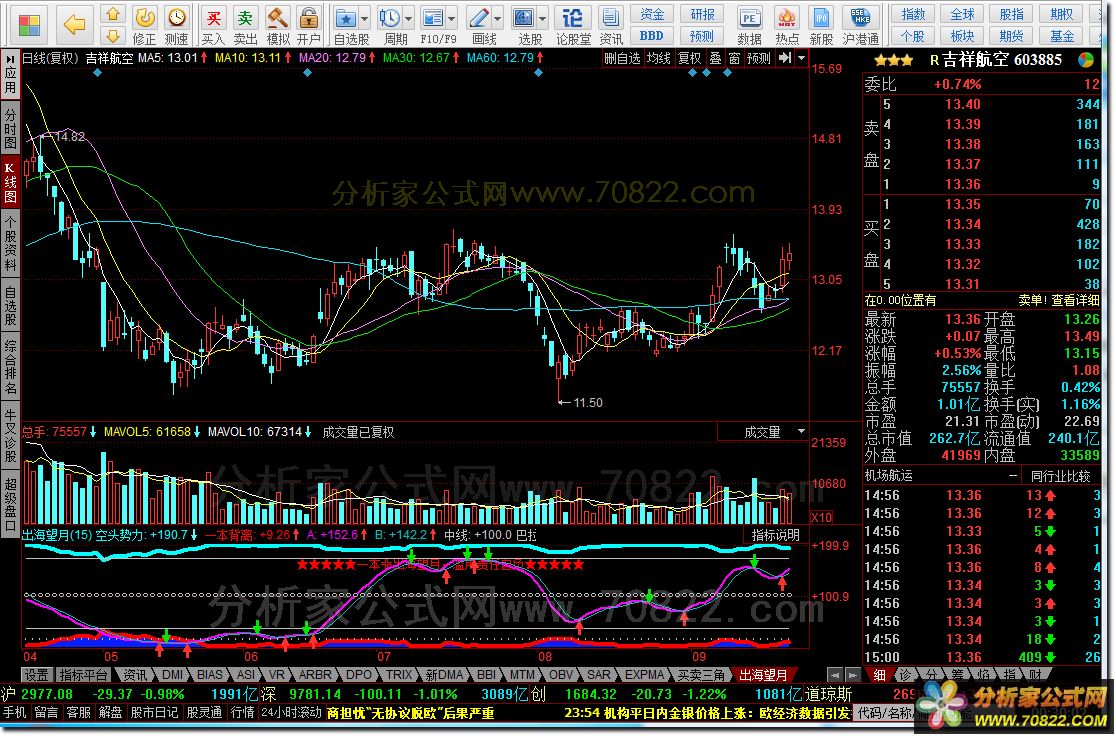Screen dimensions: 1116x736
Task: Open the 综合排名 sidebar tab
Action: (10, 367)
